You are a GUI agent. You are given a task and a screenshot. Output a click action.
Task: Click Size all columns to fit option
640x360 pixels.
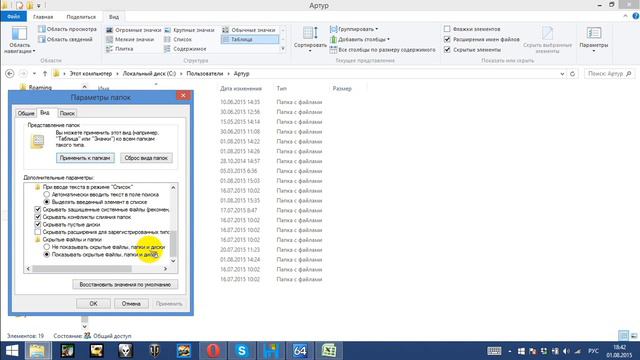click(x=383, y=50)
